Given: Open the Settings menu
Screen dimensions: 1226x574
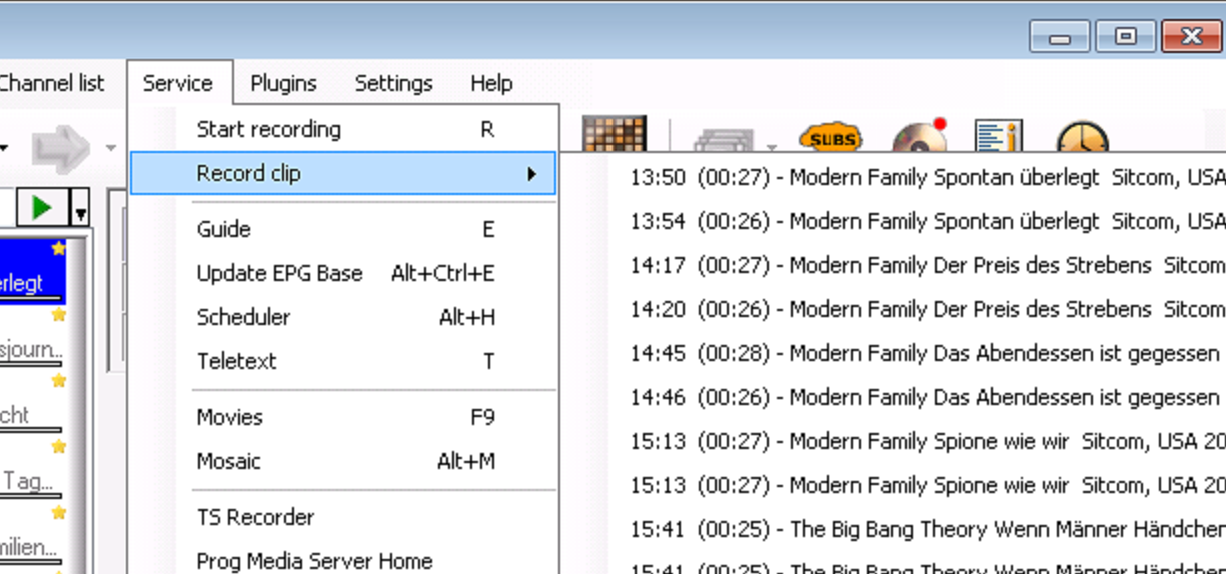Looking at the screenshot, I should (x=393, y=83).
